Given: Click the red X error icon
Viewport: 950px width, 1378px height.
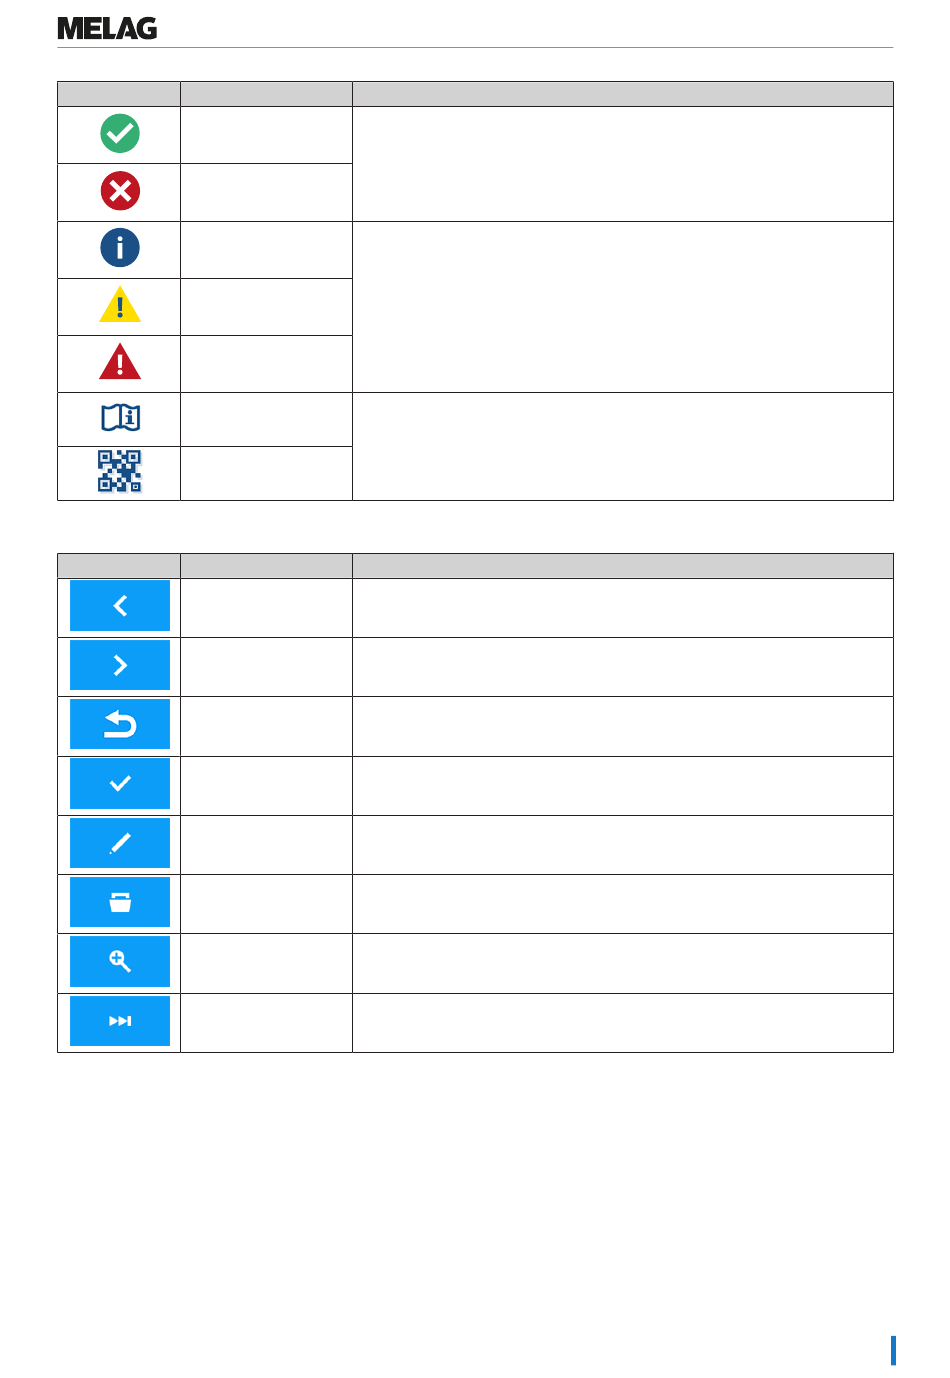Looking at the screenshot, I should click(120, 191).
